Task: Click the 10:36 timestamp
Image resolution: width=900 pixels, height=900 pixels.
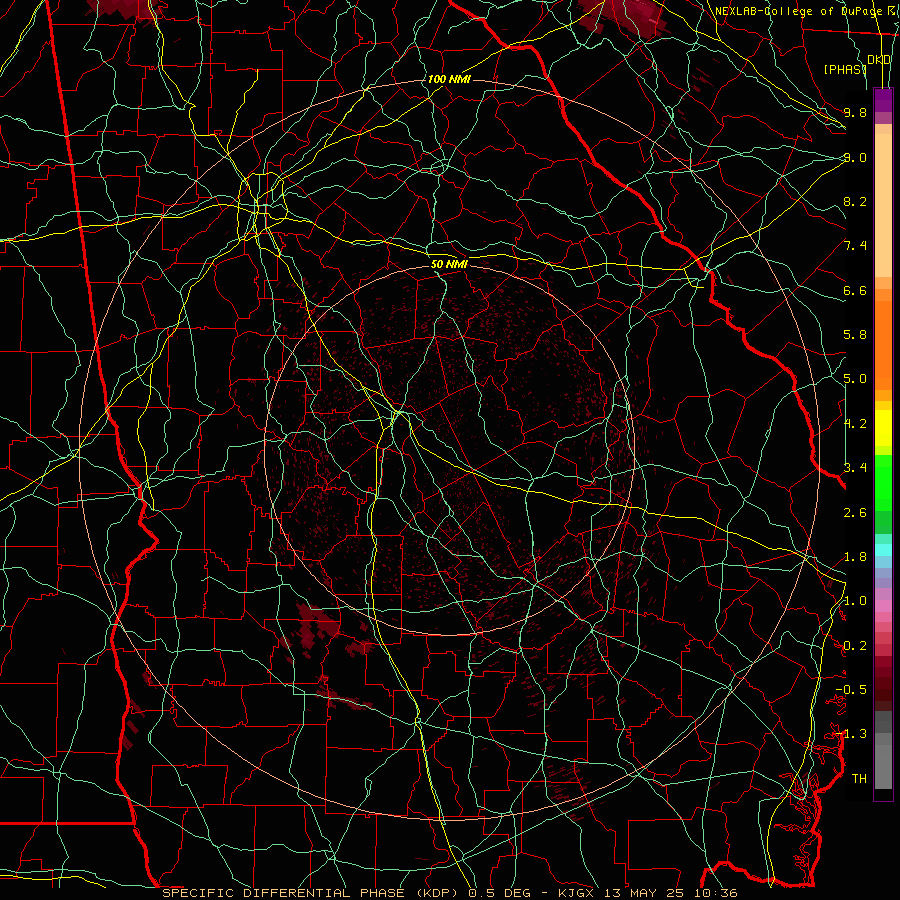Action: (717, 893)
